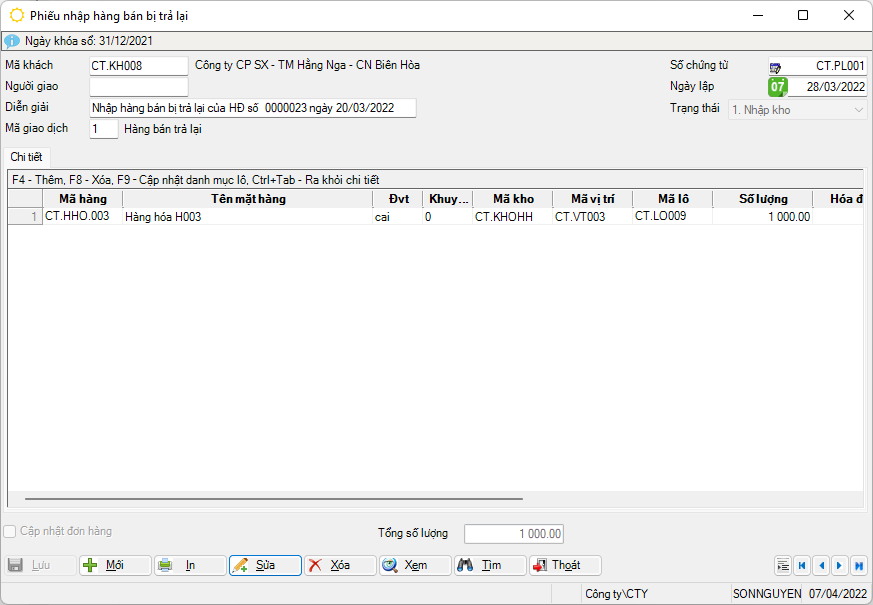The width and height of the screenshot is (873, 605).
Task: Go to the first record navigation icon
Action: (801, 565)
